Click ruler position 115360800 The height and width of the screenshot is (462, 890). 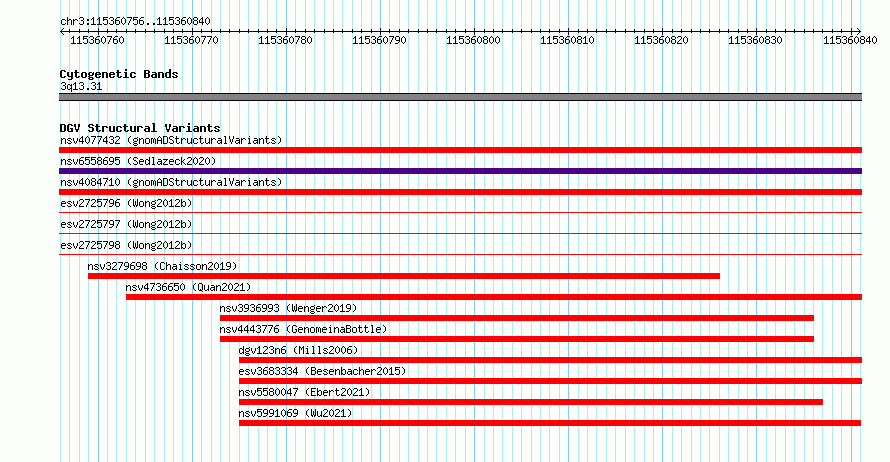click(x=473, y=40)
